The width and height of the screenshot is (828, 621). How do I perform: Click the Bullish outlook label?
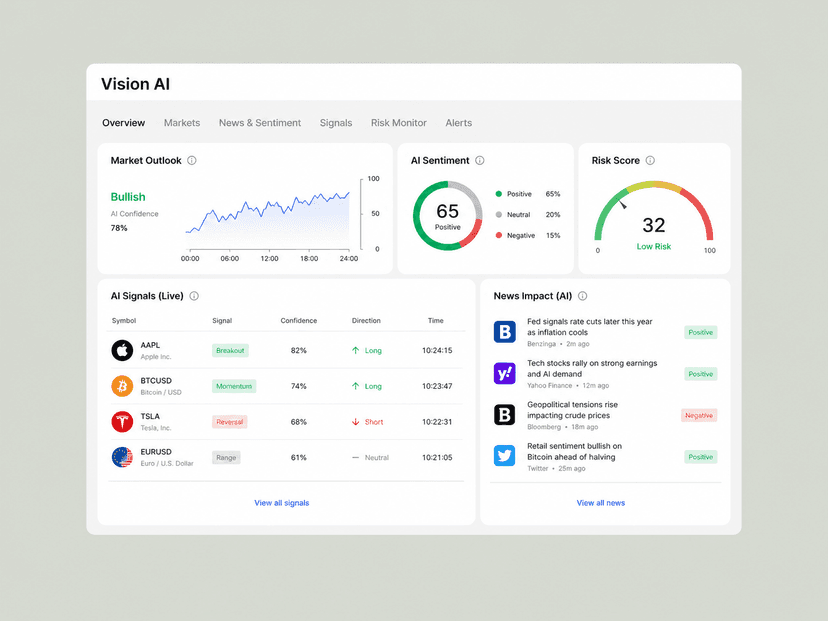pos(128,197)
